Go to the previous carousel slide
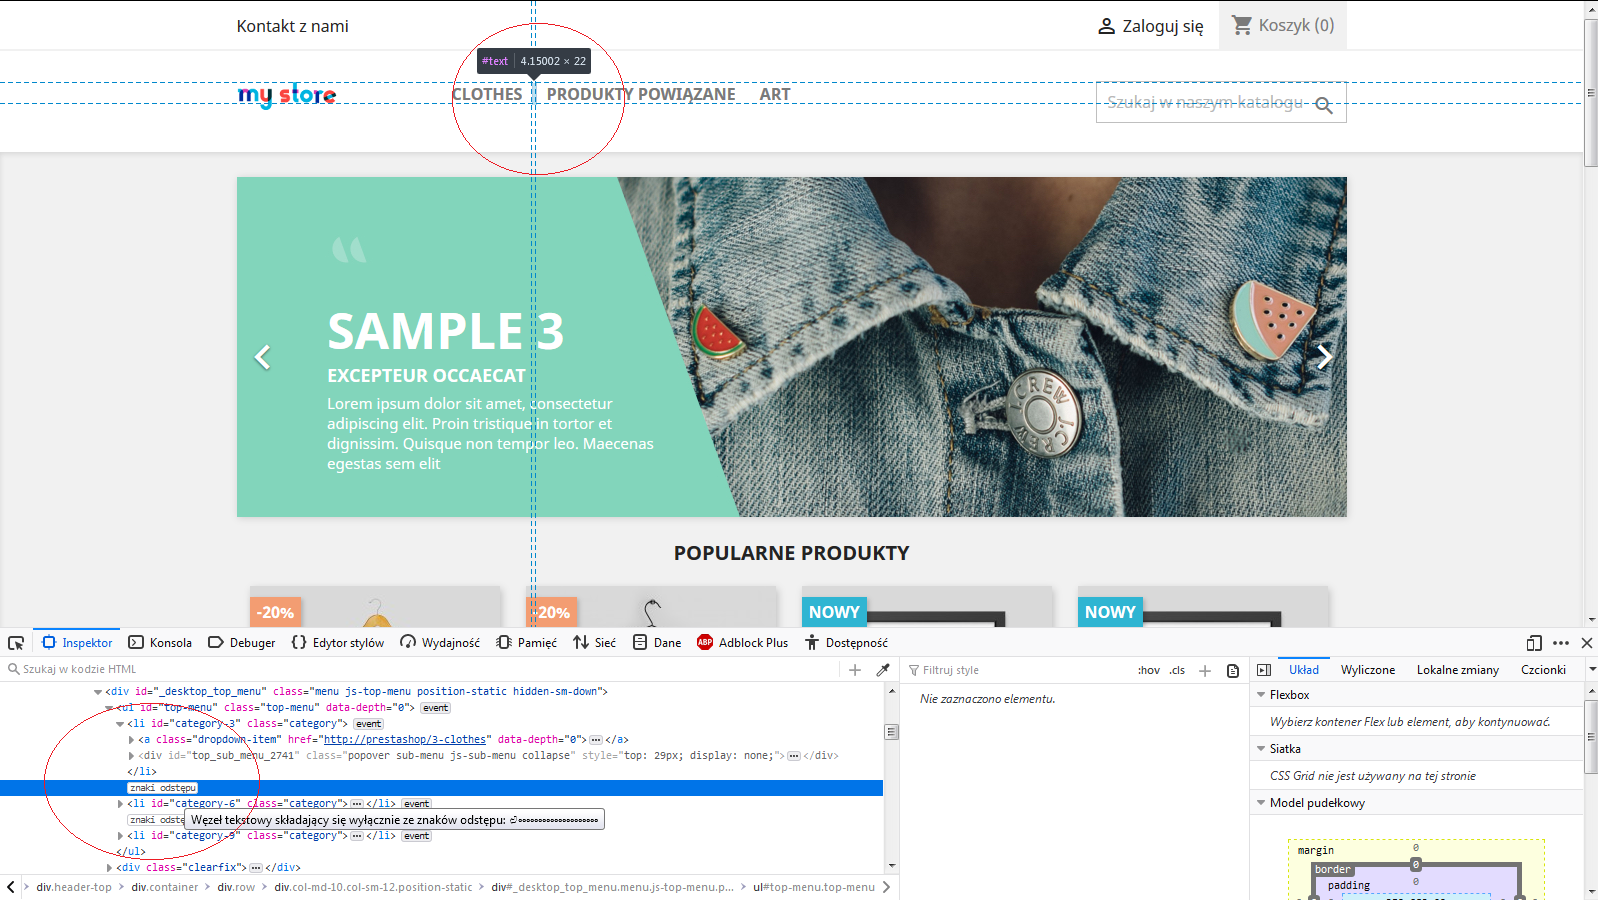Screen dimensions: 1598x900 [x=263, y=357]
